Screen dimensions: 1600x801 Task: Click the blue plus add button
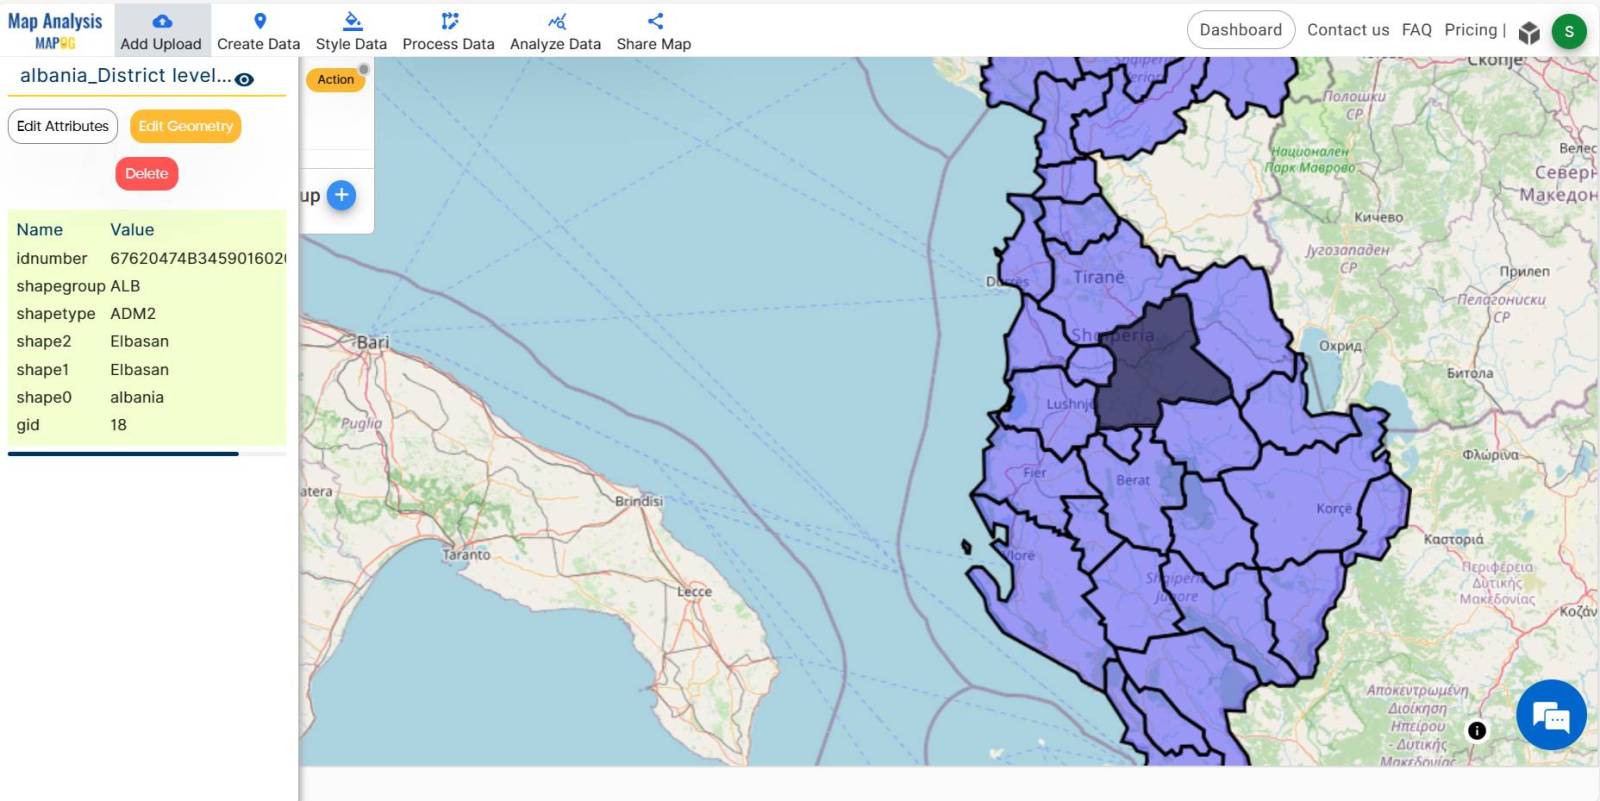pyautogui.click(x=341, y=195)
